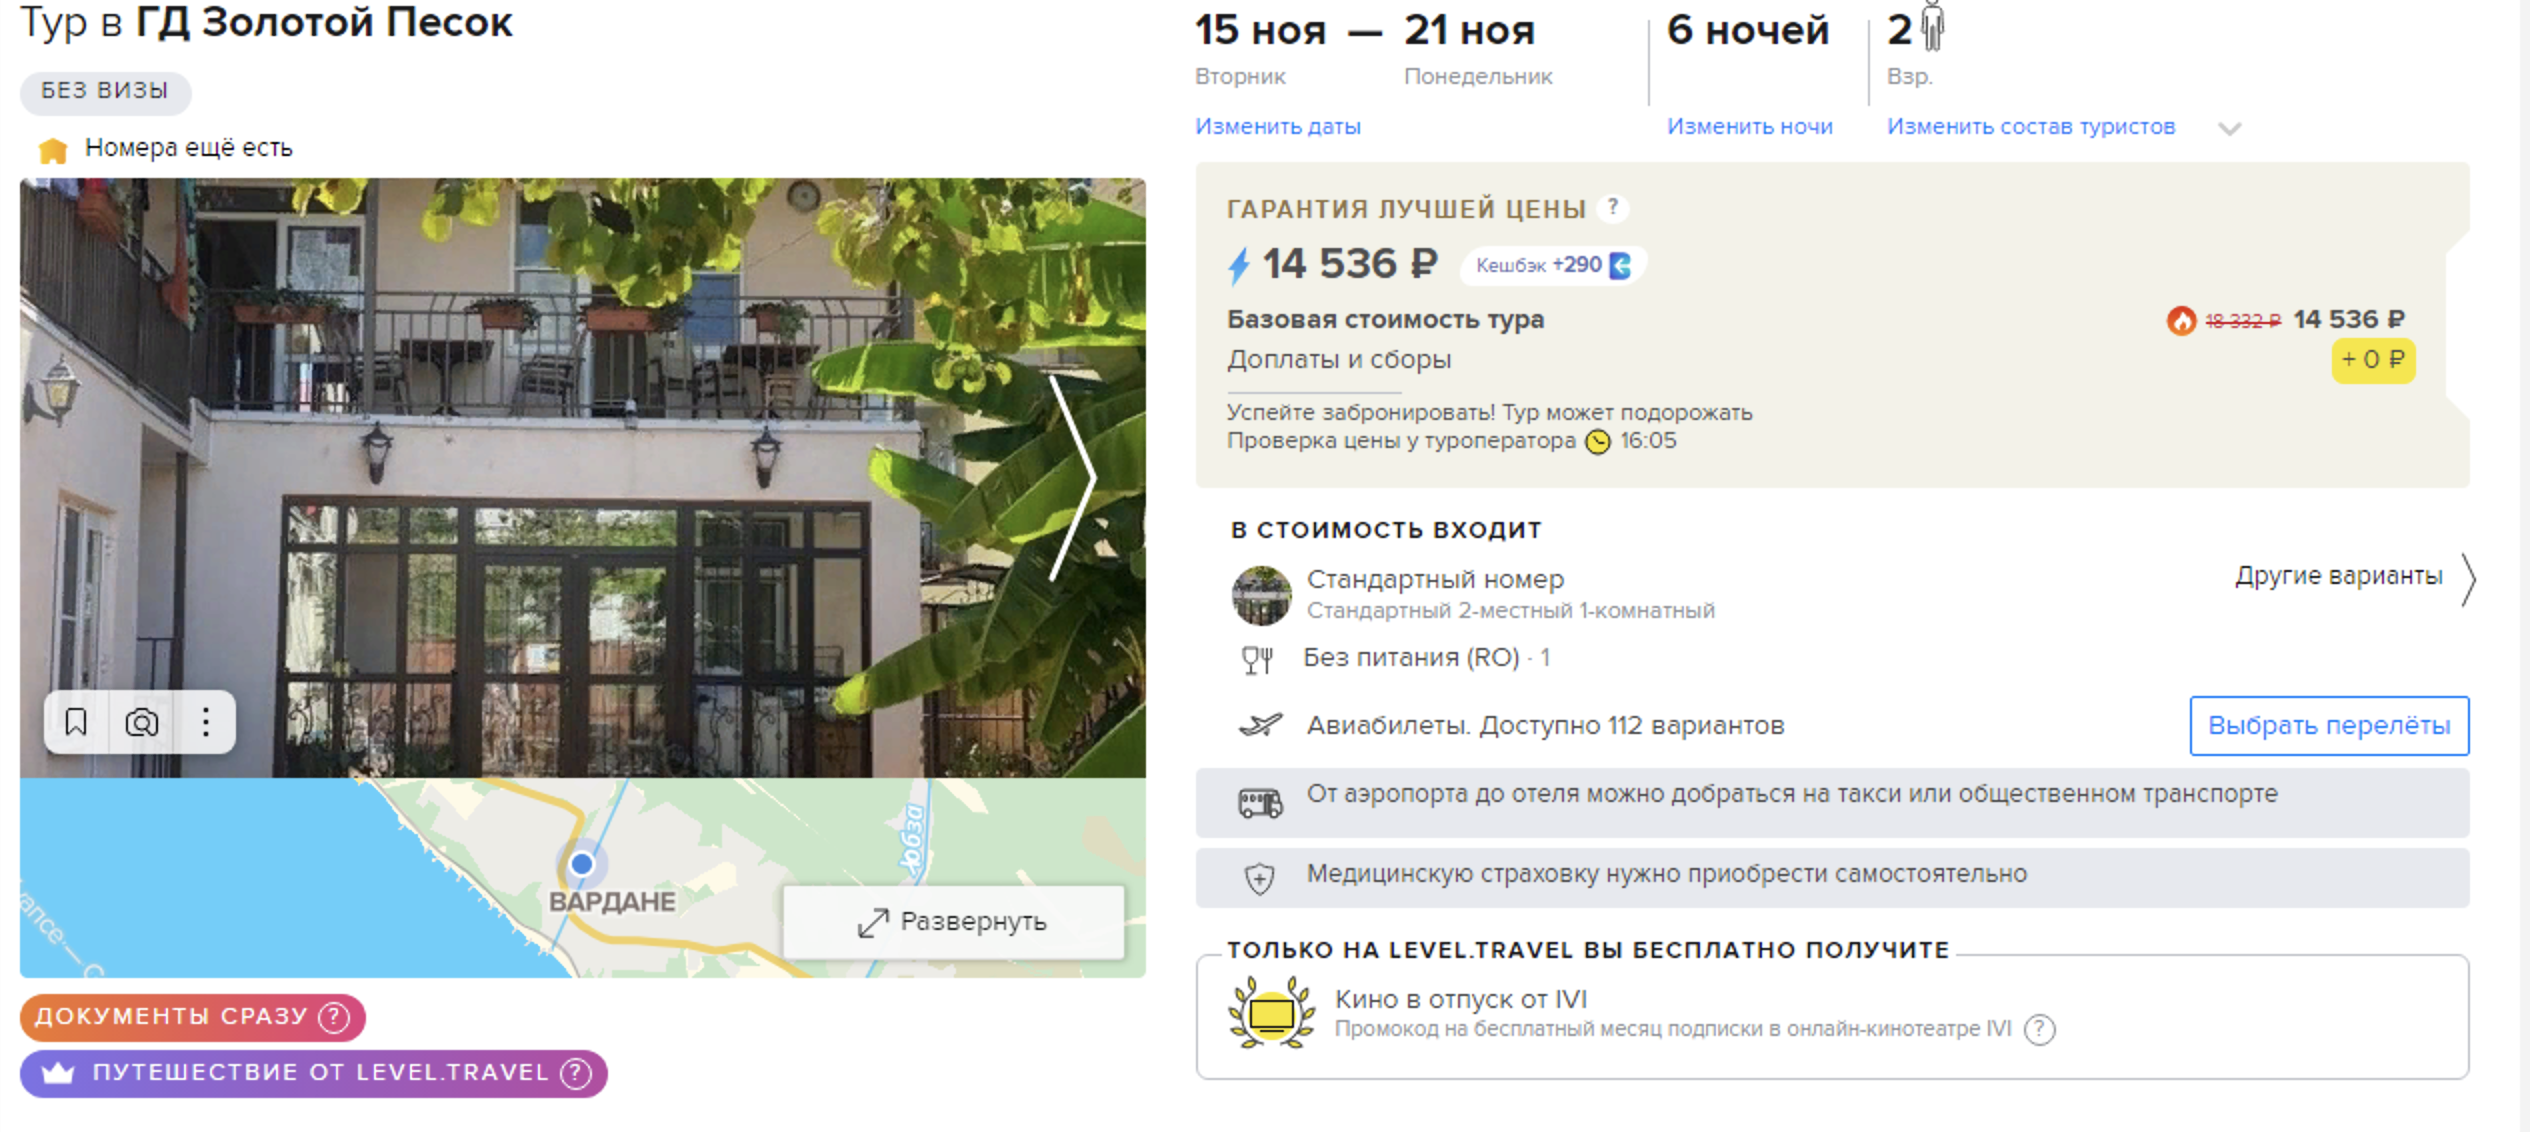2530x1132 pixels.
Task: Expand the tourists composition chevron
Action: tap(2229, 128)
